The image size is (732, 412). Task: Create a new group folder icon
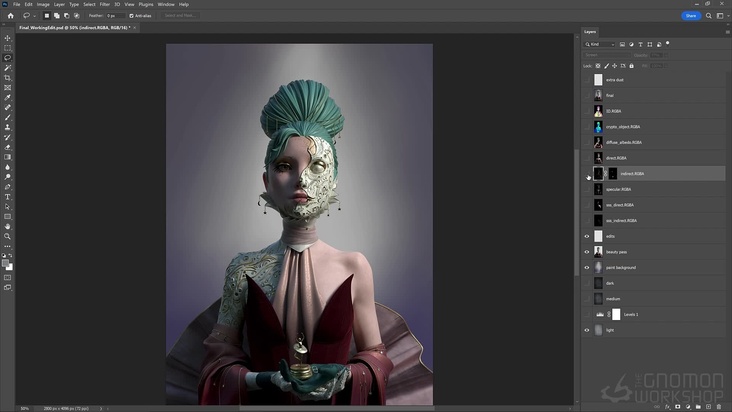pyautogui.click(x=698, y=407)
